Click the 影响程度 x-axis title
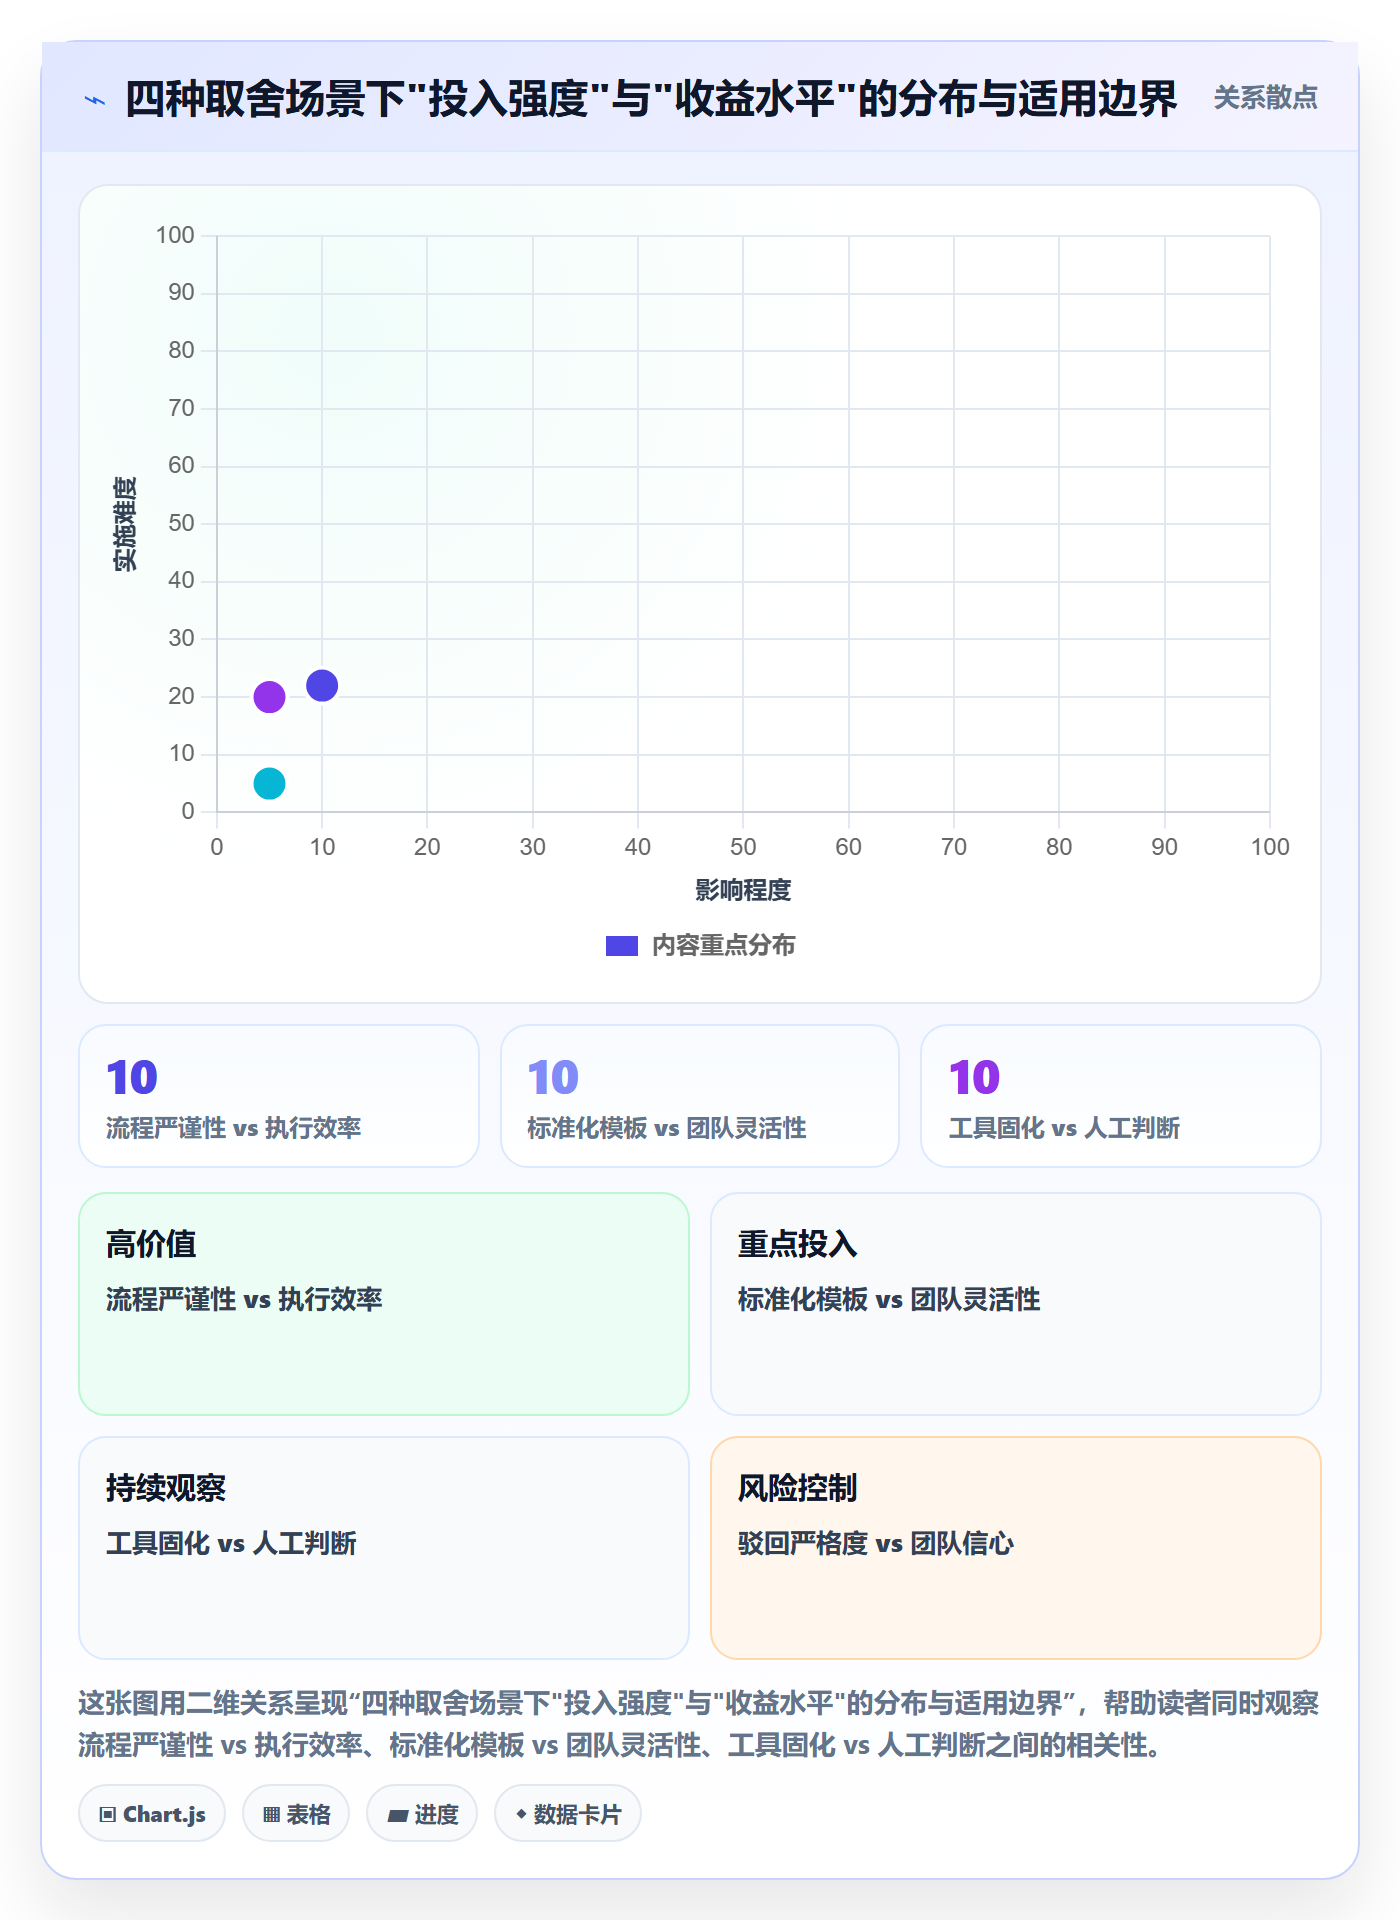1400x1920 pixels. pyautogui.click(x=743, y=890)
